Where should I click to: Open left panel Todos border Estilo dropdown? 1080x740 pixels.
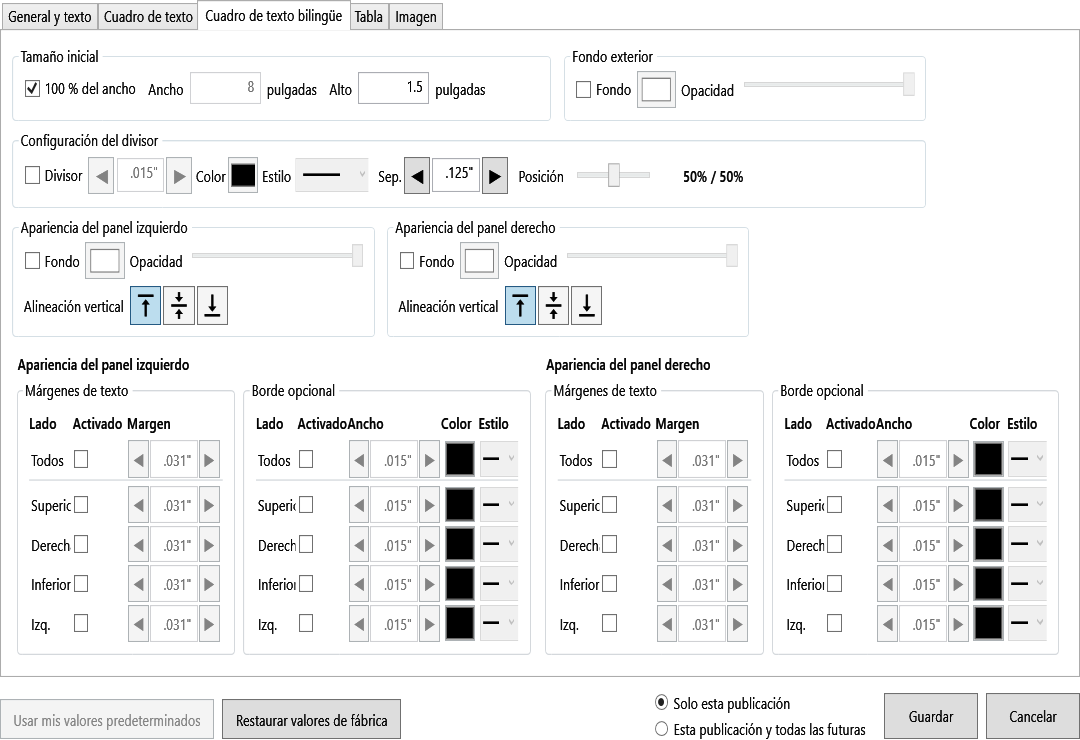499,459
